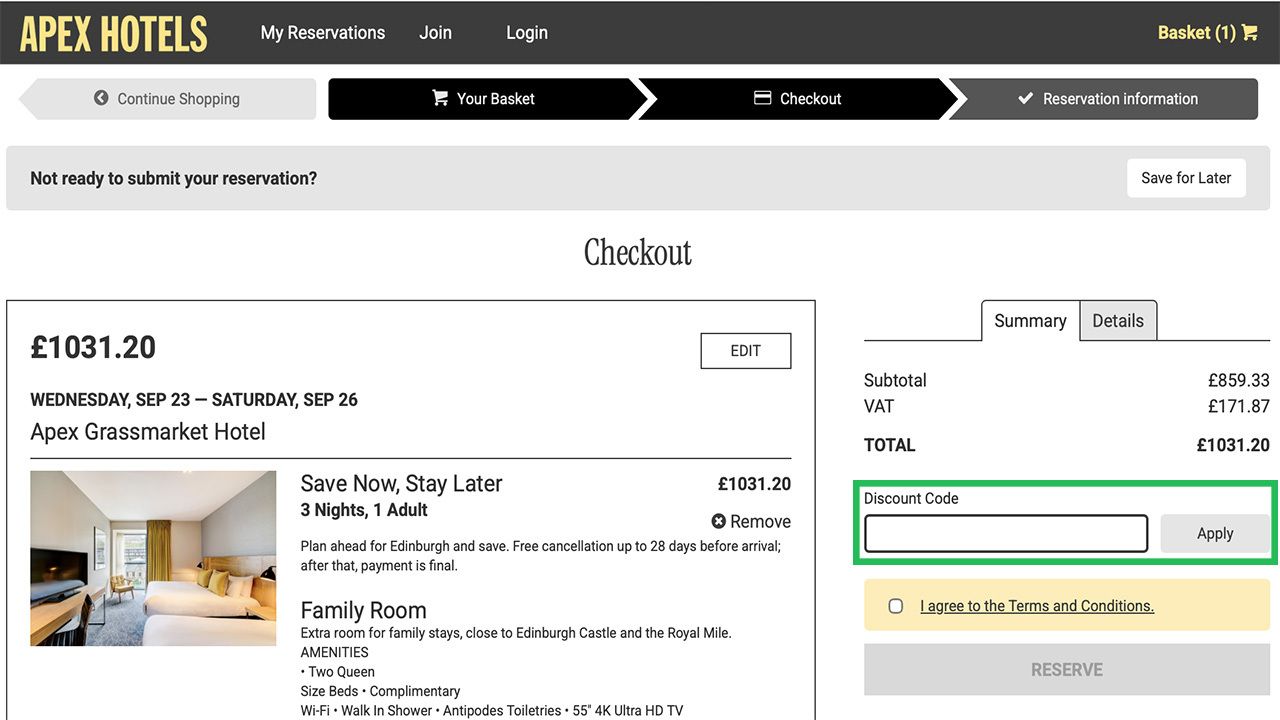Click the Apex Hotels logo
Screen dimensions: 1280x720
[114, 34]
